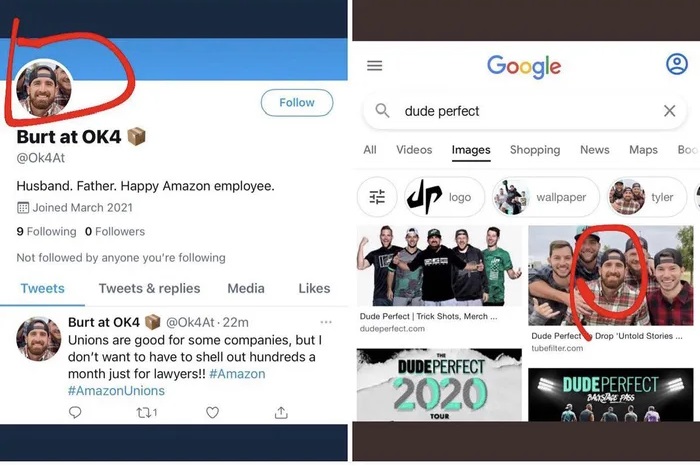Image resolution: width=700 pixels, height=467 pixels.
Task: Open the Google hamburger menu
Action: [x=375, y=66]
